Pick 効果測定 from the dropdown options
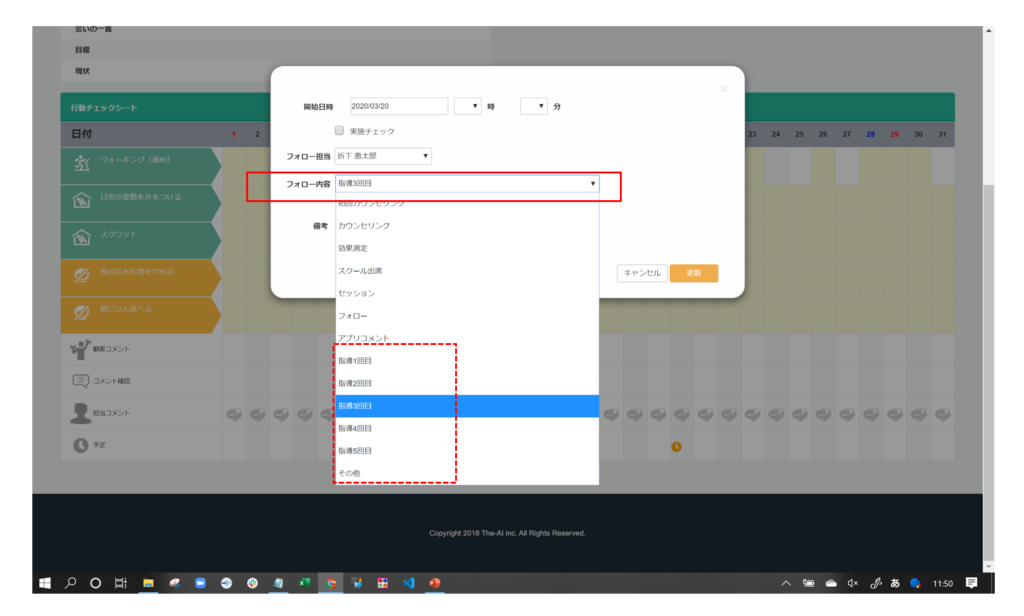The image size is (1024, 616). click(353, 248)
